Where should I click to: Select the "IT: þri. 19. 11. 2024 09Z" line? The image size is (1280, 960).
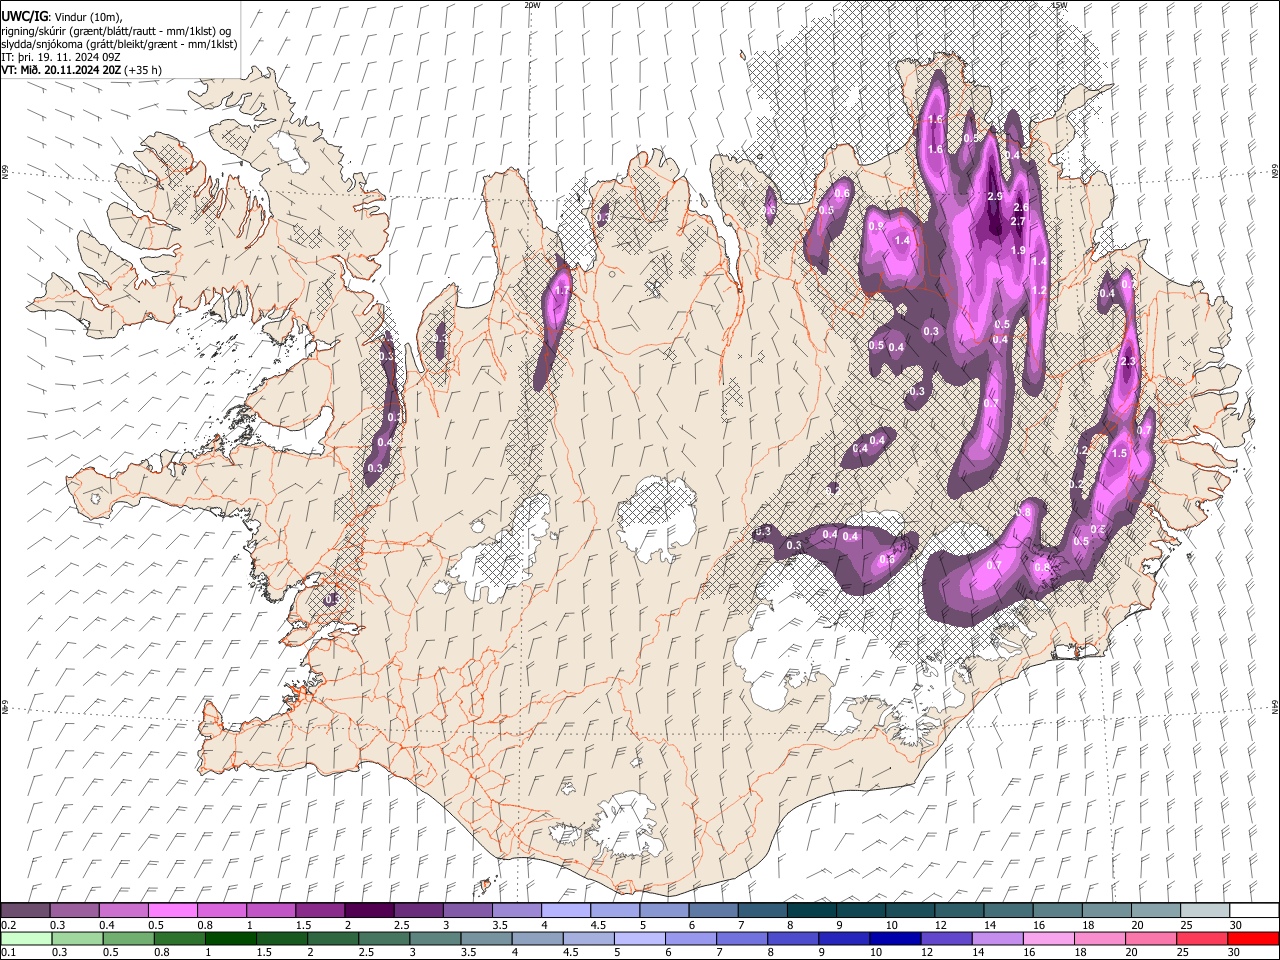[x=62, y=57]
